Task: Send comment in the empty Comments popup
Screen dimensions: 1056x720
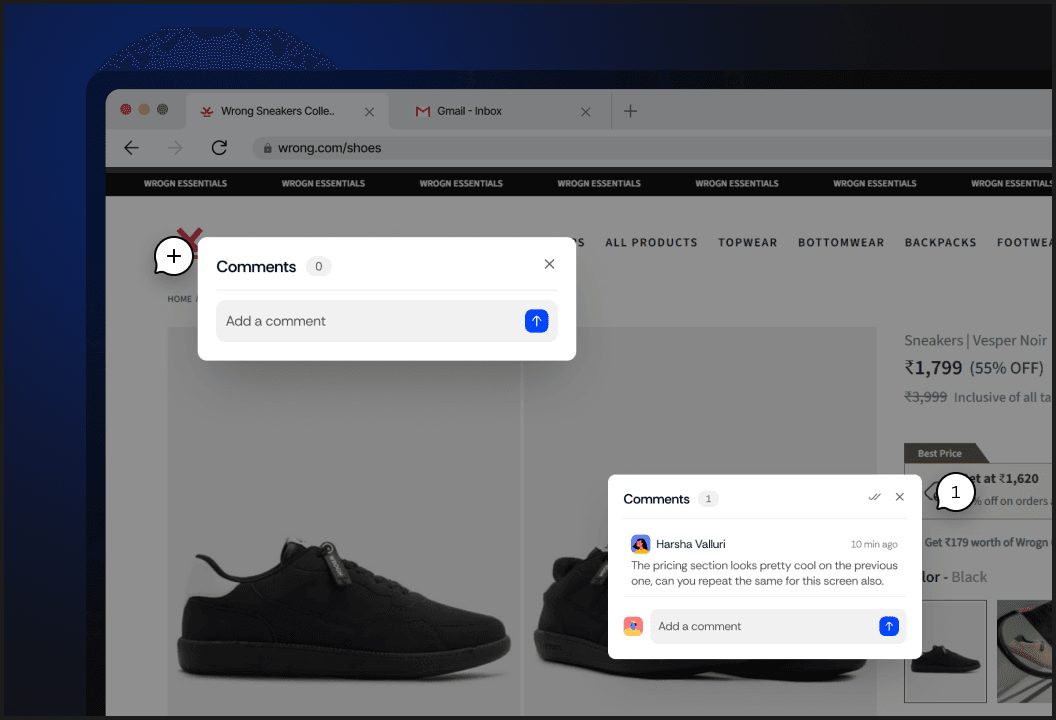Action: (x=537, y=321)
